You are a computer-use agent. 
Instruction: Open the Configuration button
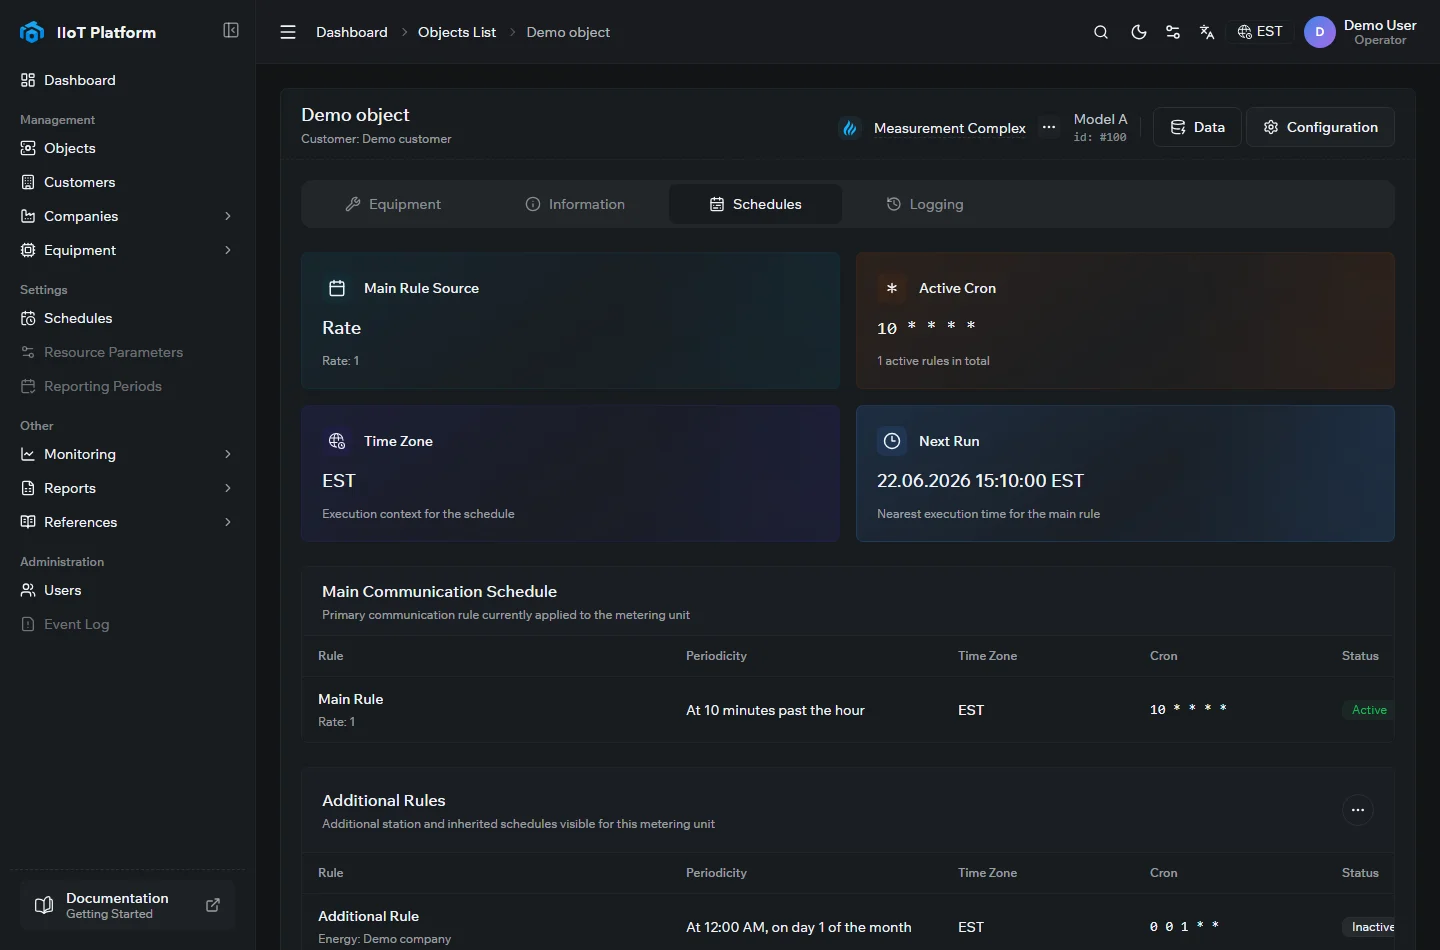click(x=1320, y=127)
